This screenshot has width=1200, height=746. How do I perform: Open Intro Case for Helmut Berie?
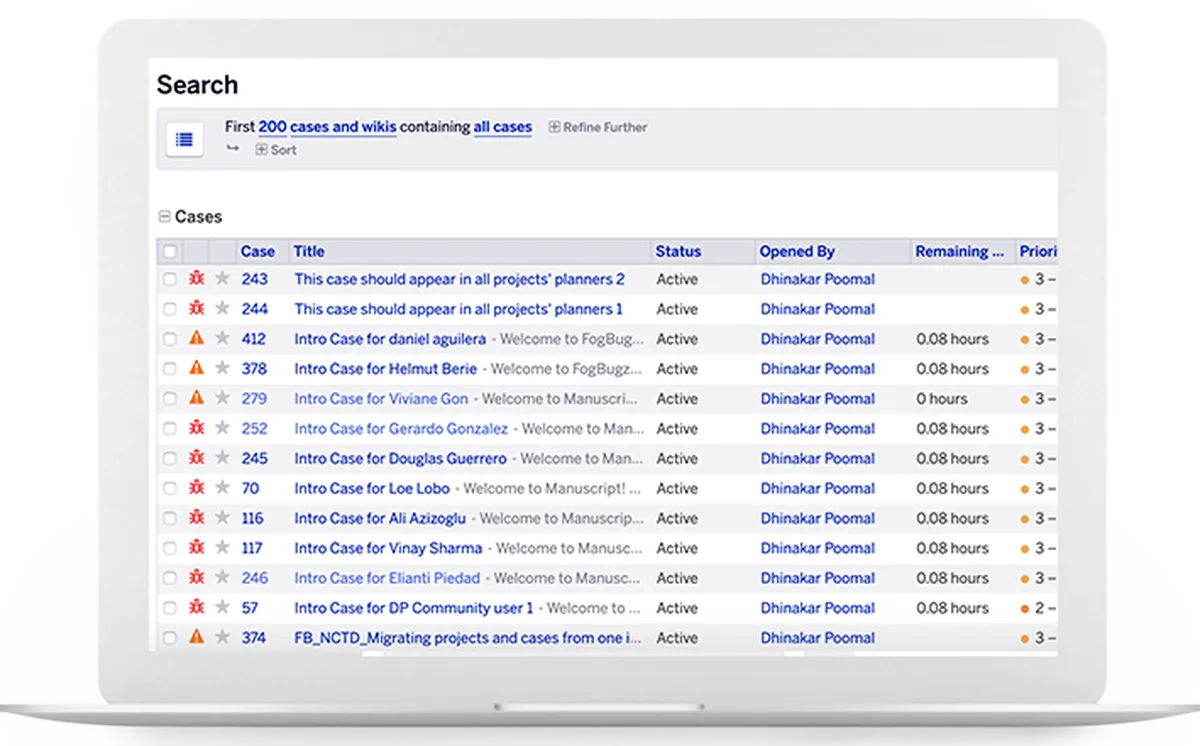click(x=386, y=369)
